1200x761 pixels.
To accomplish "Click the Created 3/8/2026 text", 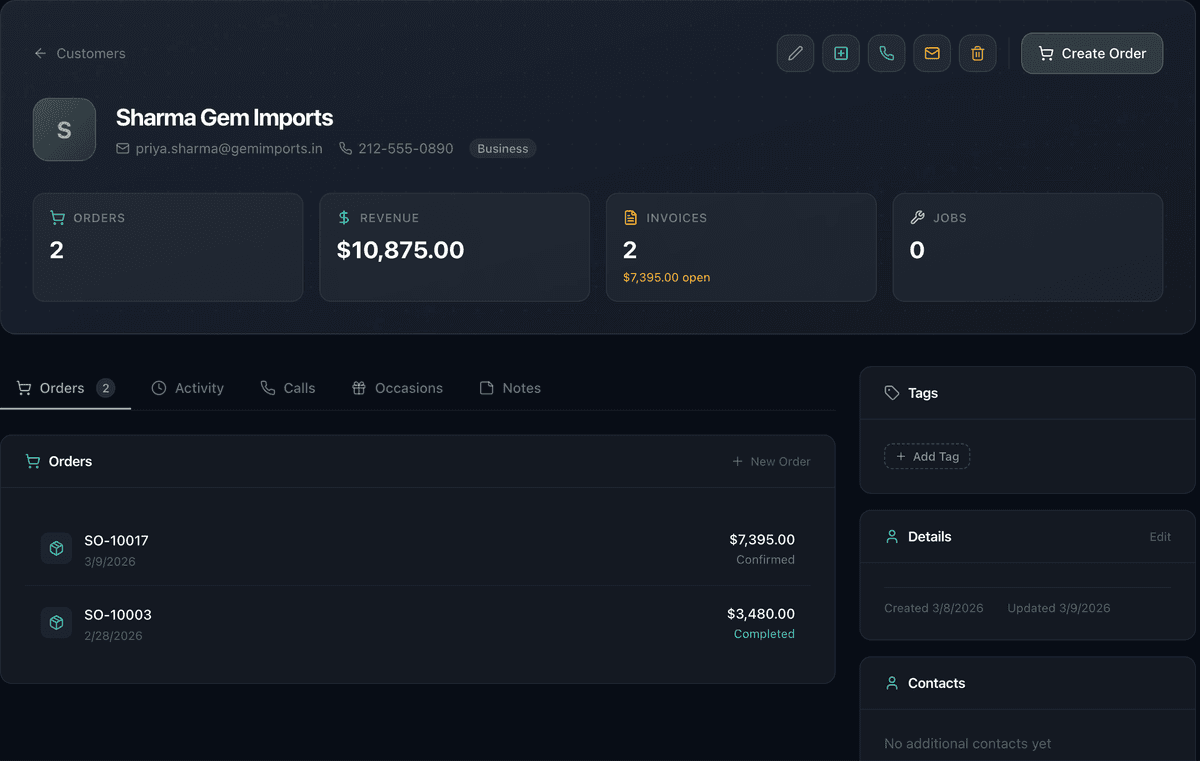I will tap(934, 608).
